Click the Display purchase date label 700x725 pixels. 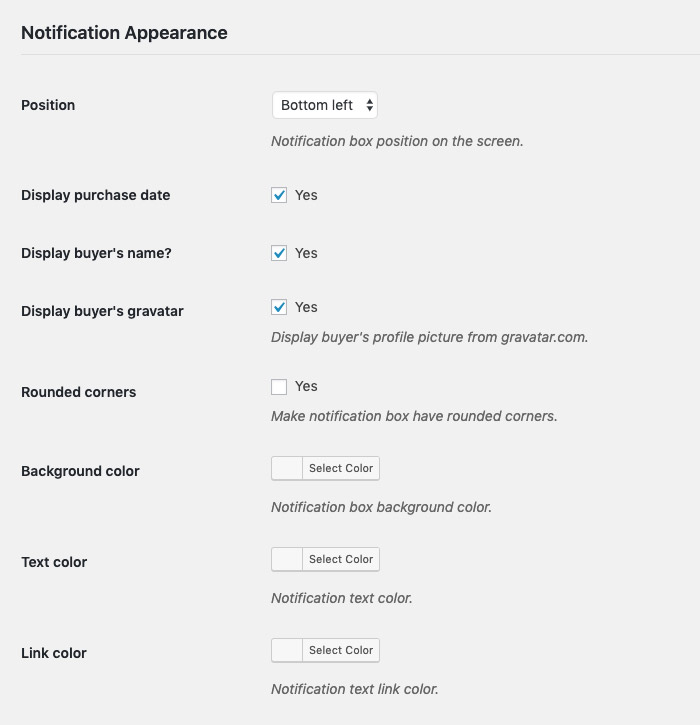(x=96, y=195)
